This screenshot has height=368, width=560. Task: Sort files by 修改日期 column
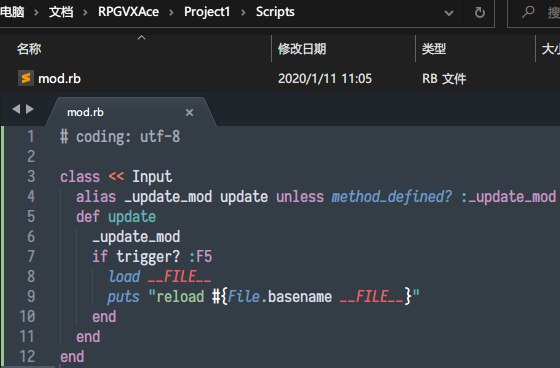tap(302, 49)
